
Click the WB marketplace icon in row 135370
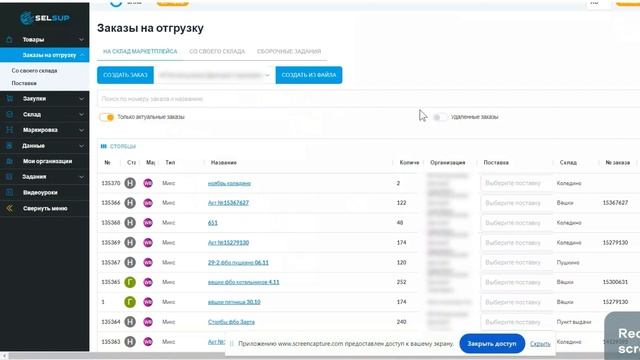(148, 183)
